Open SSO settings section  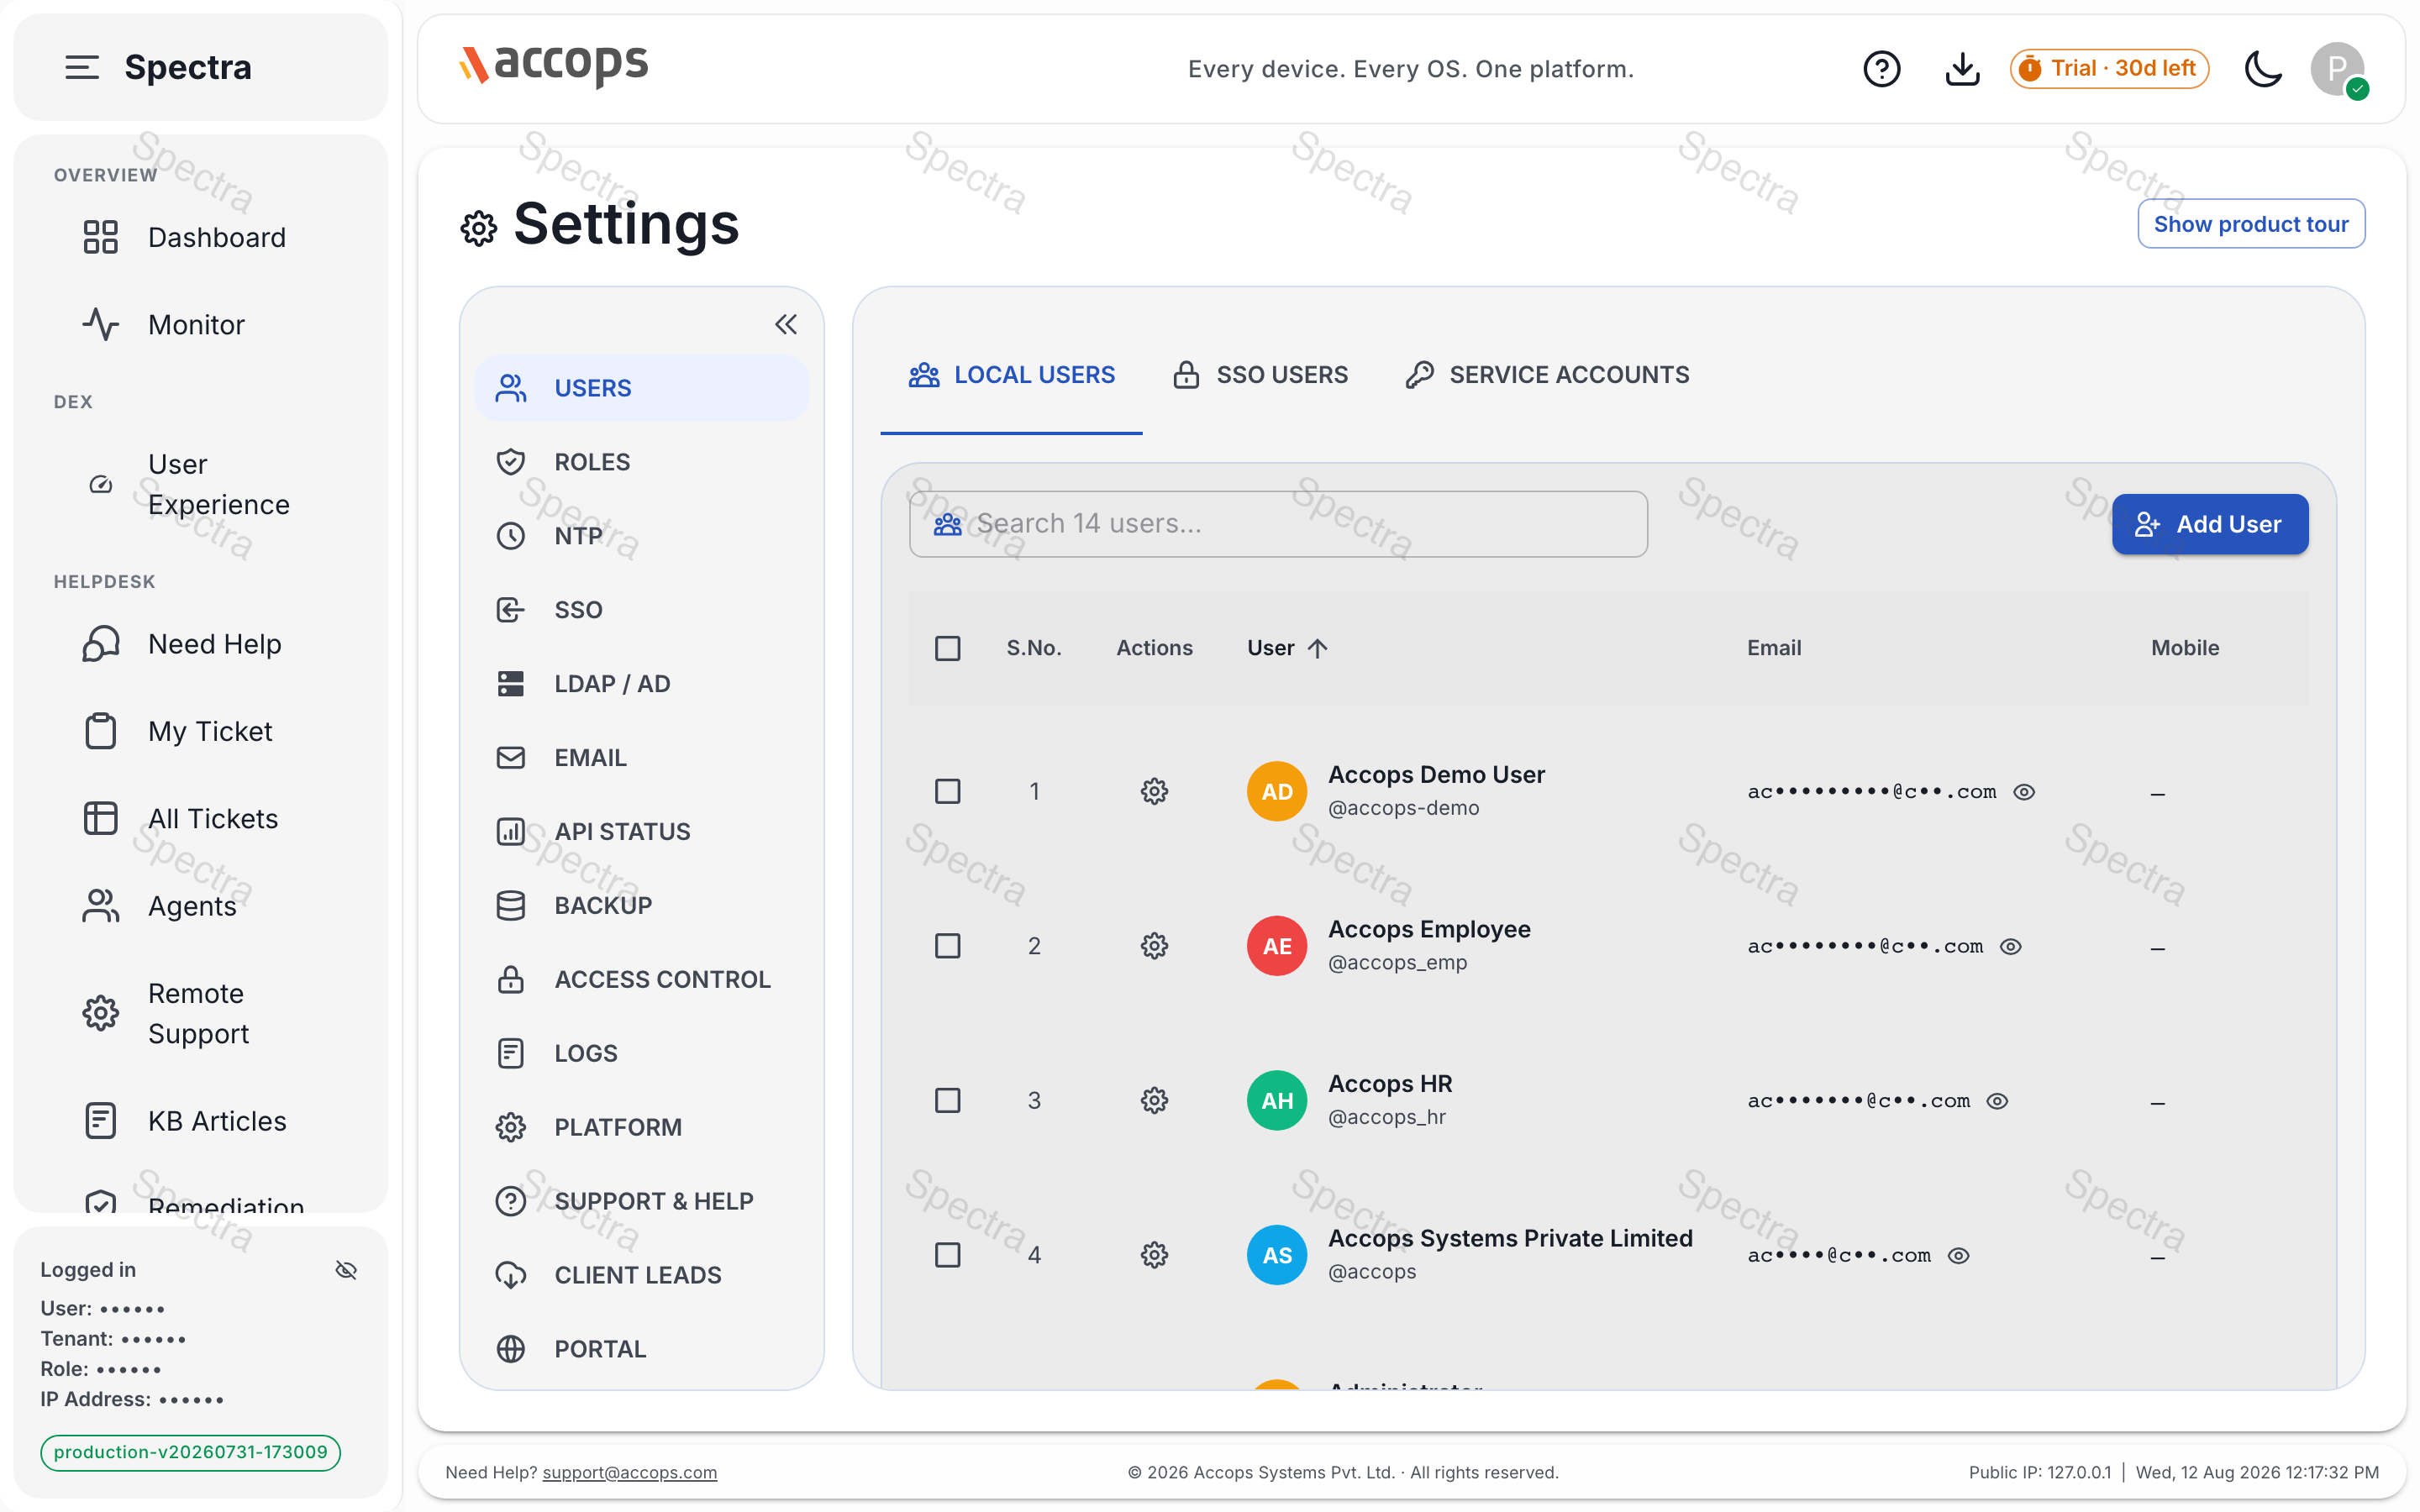point(641,610)
